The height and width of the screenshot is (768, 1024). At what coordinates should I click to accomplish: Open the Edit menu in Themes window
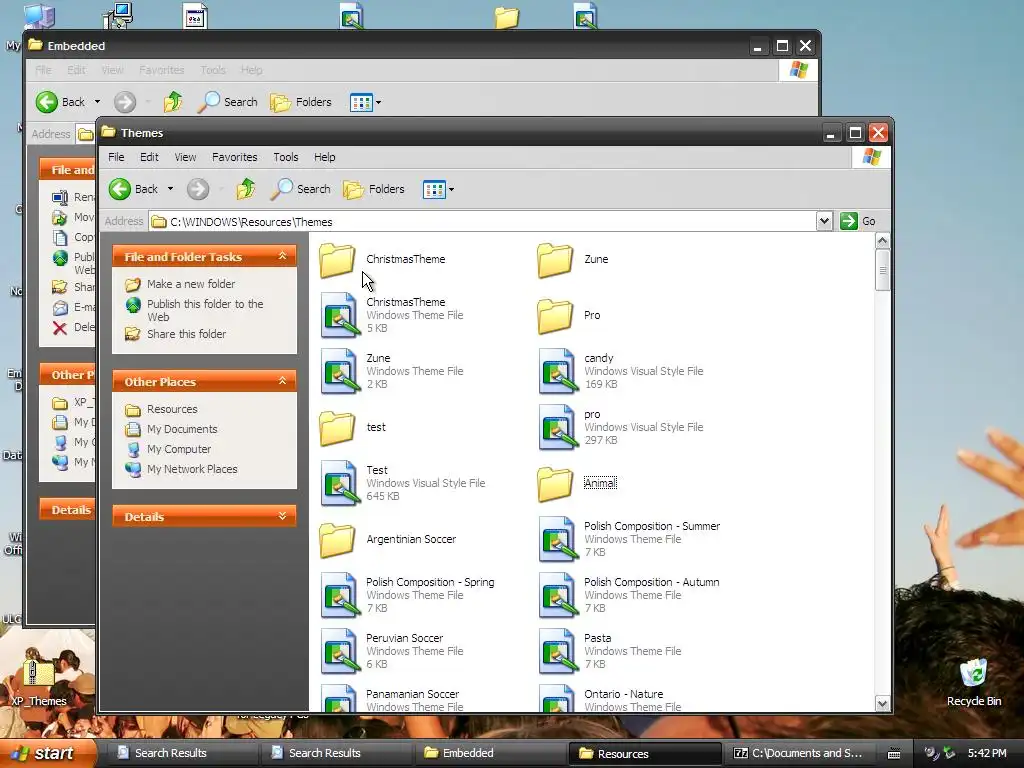tap(149, 157)
